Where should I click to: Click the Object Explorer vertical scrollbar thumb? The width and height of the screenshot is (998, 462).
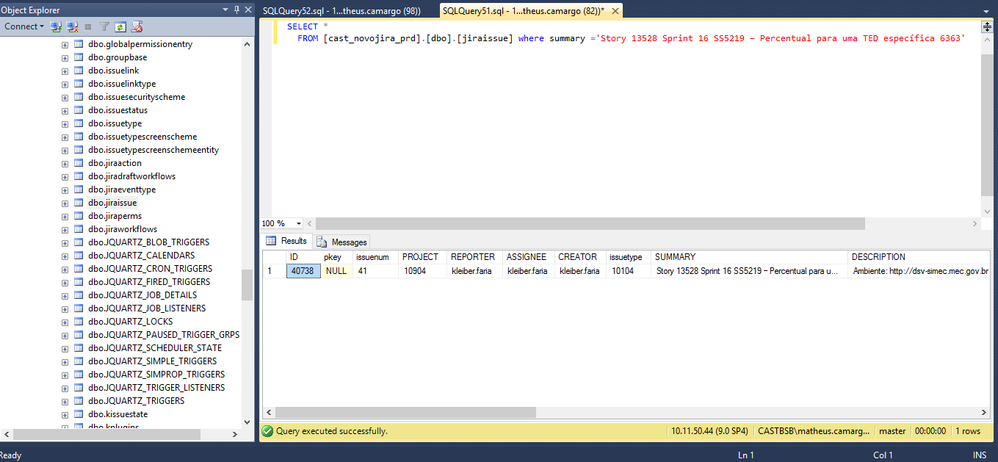(x=247, y=285)
